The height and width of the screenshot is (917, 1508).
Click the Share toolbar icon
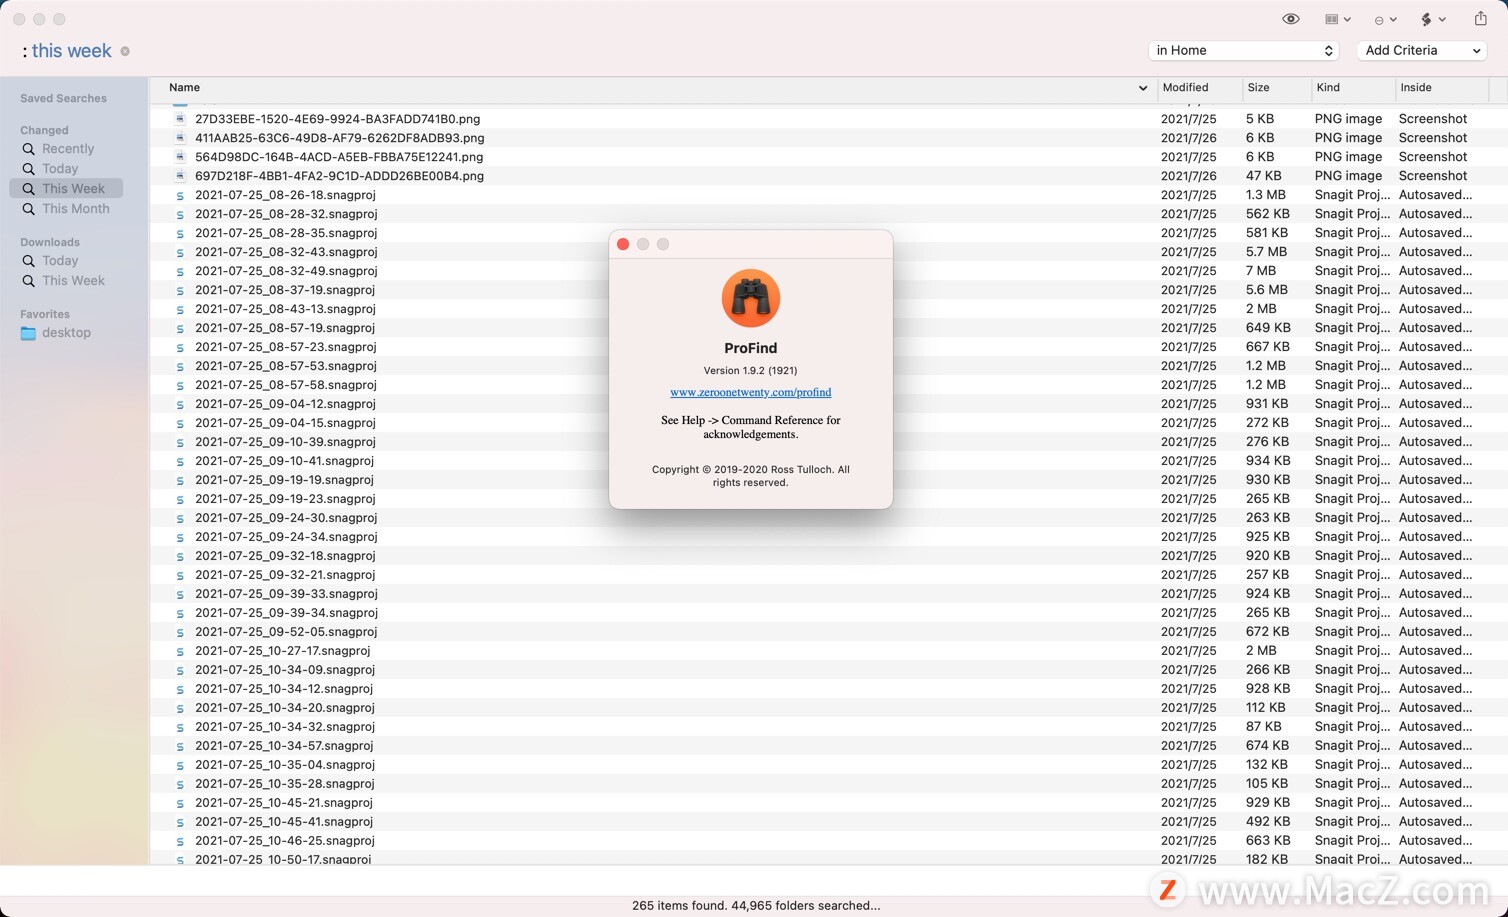click(x=1480, y=18)
